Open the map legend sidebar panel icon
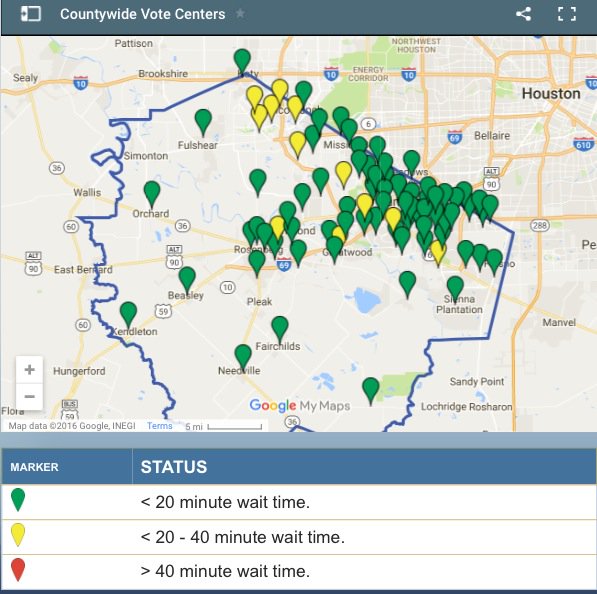The height and width of the screenshot is (594, 597). [x=30, y=14]
